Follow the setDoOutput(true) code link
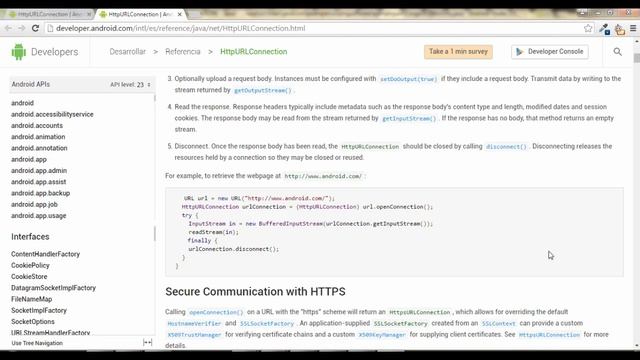Image resolution: width=640 pixels, height=360 pixels. 409,79
